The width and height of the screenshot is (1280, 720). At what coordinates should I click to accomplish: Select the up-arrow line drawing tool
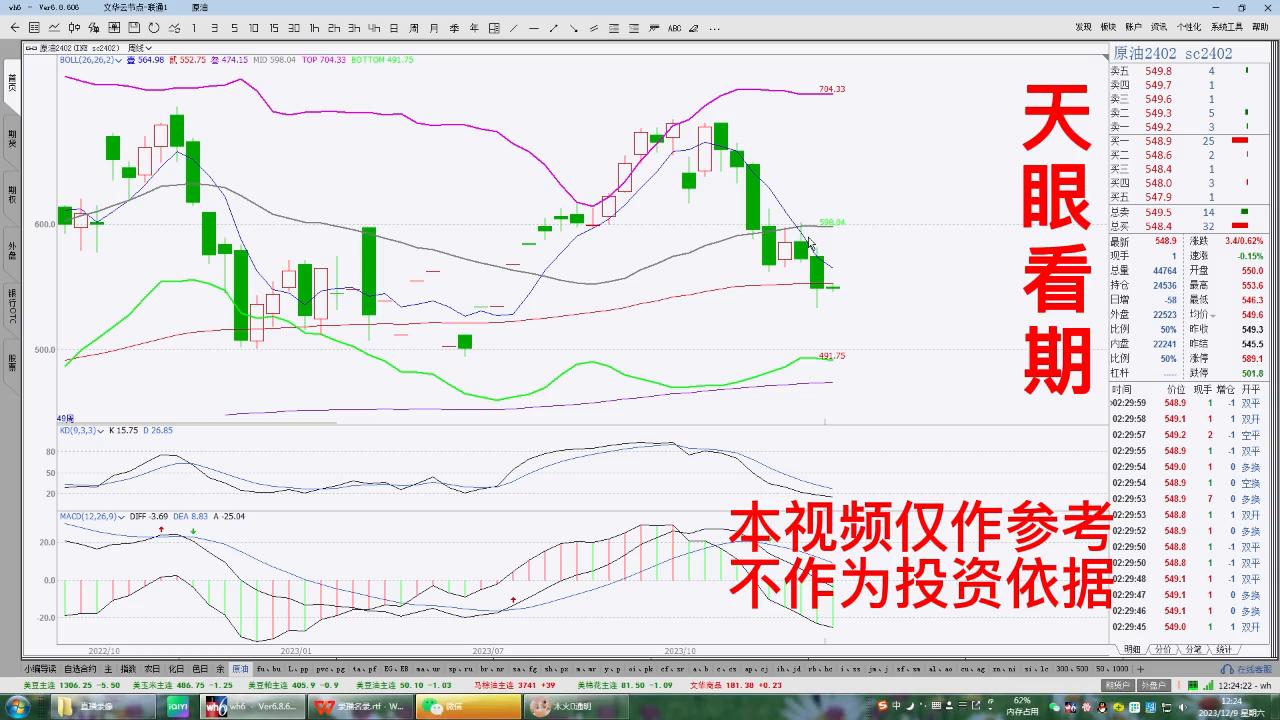[553, 28]
